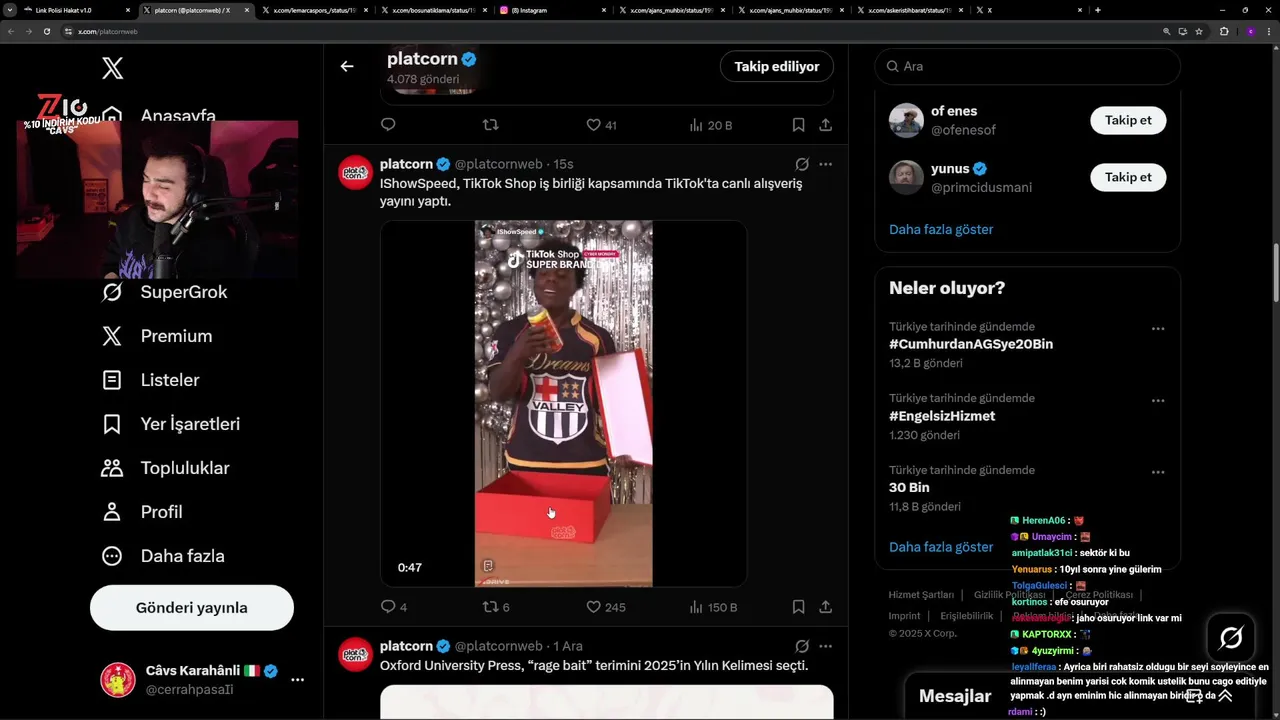Toggle the Takip ediliyor follow button
1280x720 pixels.
pos(777,66)
